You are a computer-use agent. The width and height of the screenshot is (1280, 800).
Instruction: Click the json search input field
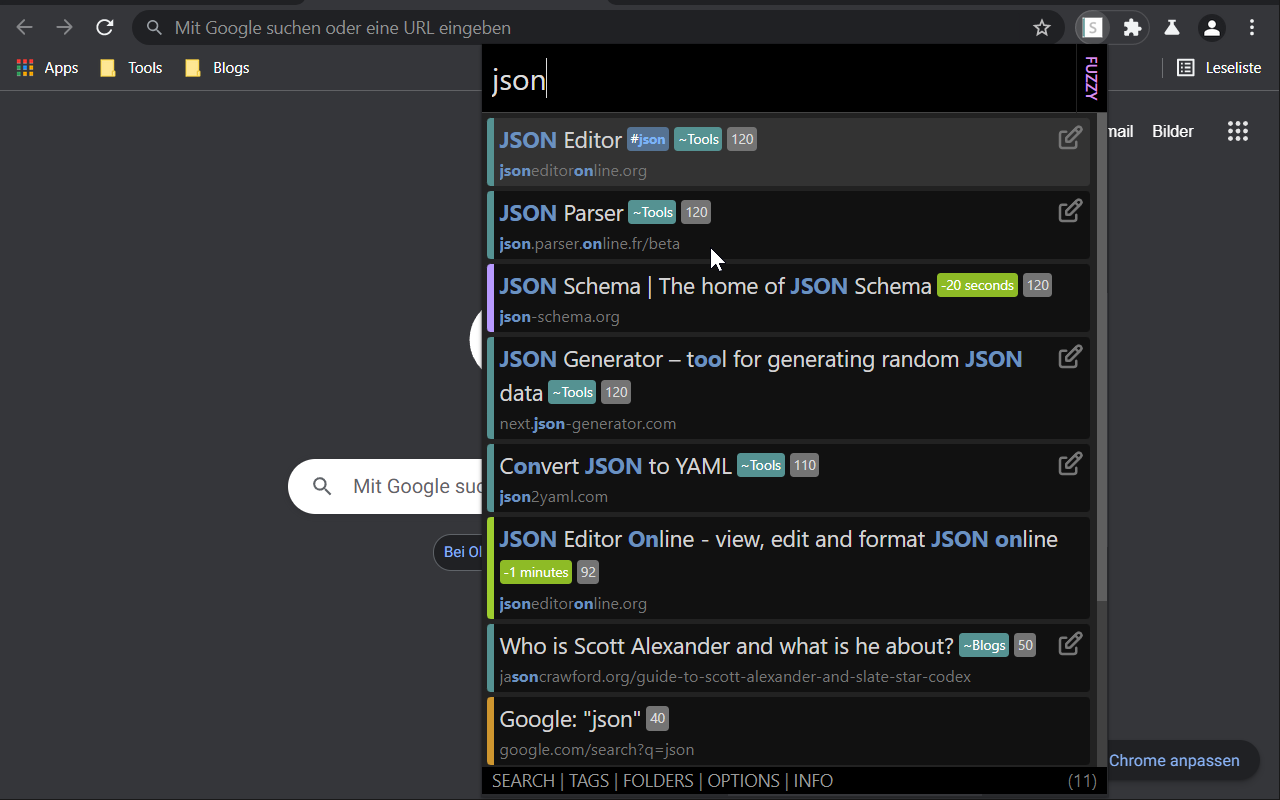(x=780, y=79)
